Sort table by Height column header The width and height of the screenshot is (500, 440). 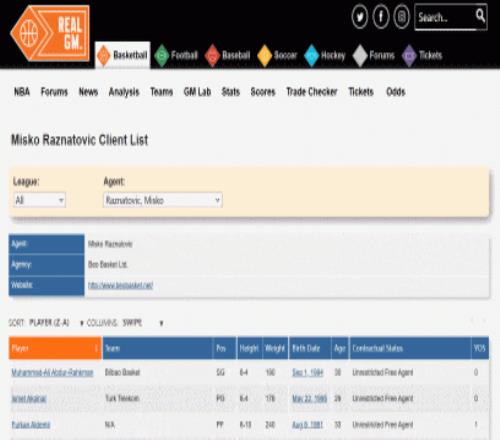pyautogui.click(x=249, y=348)
